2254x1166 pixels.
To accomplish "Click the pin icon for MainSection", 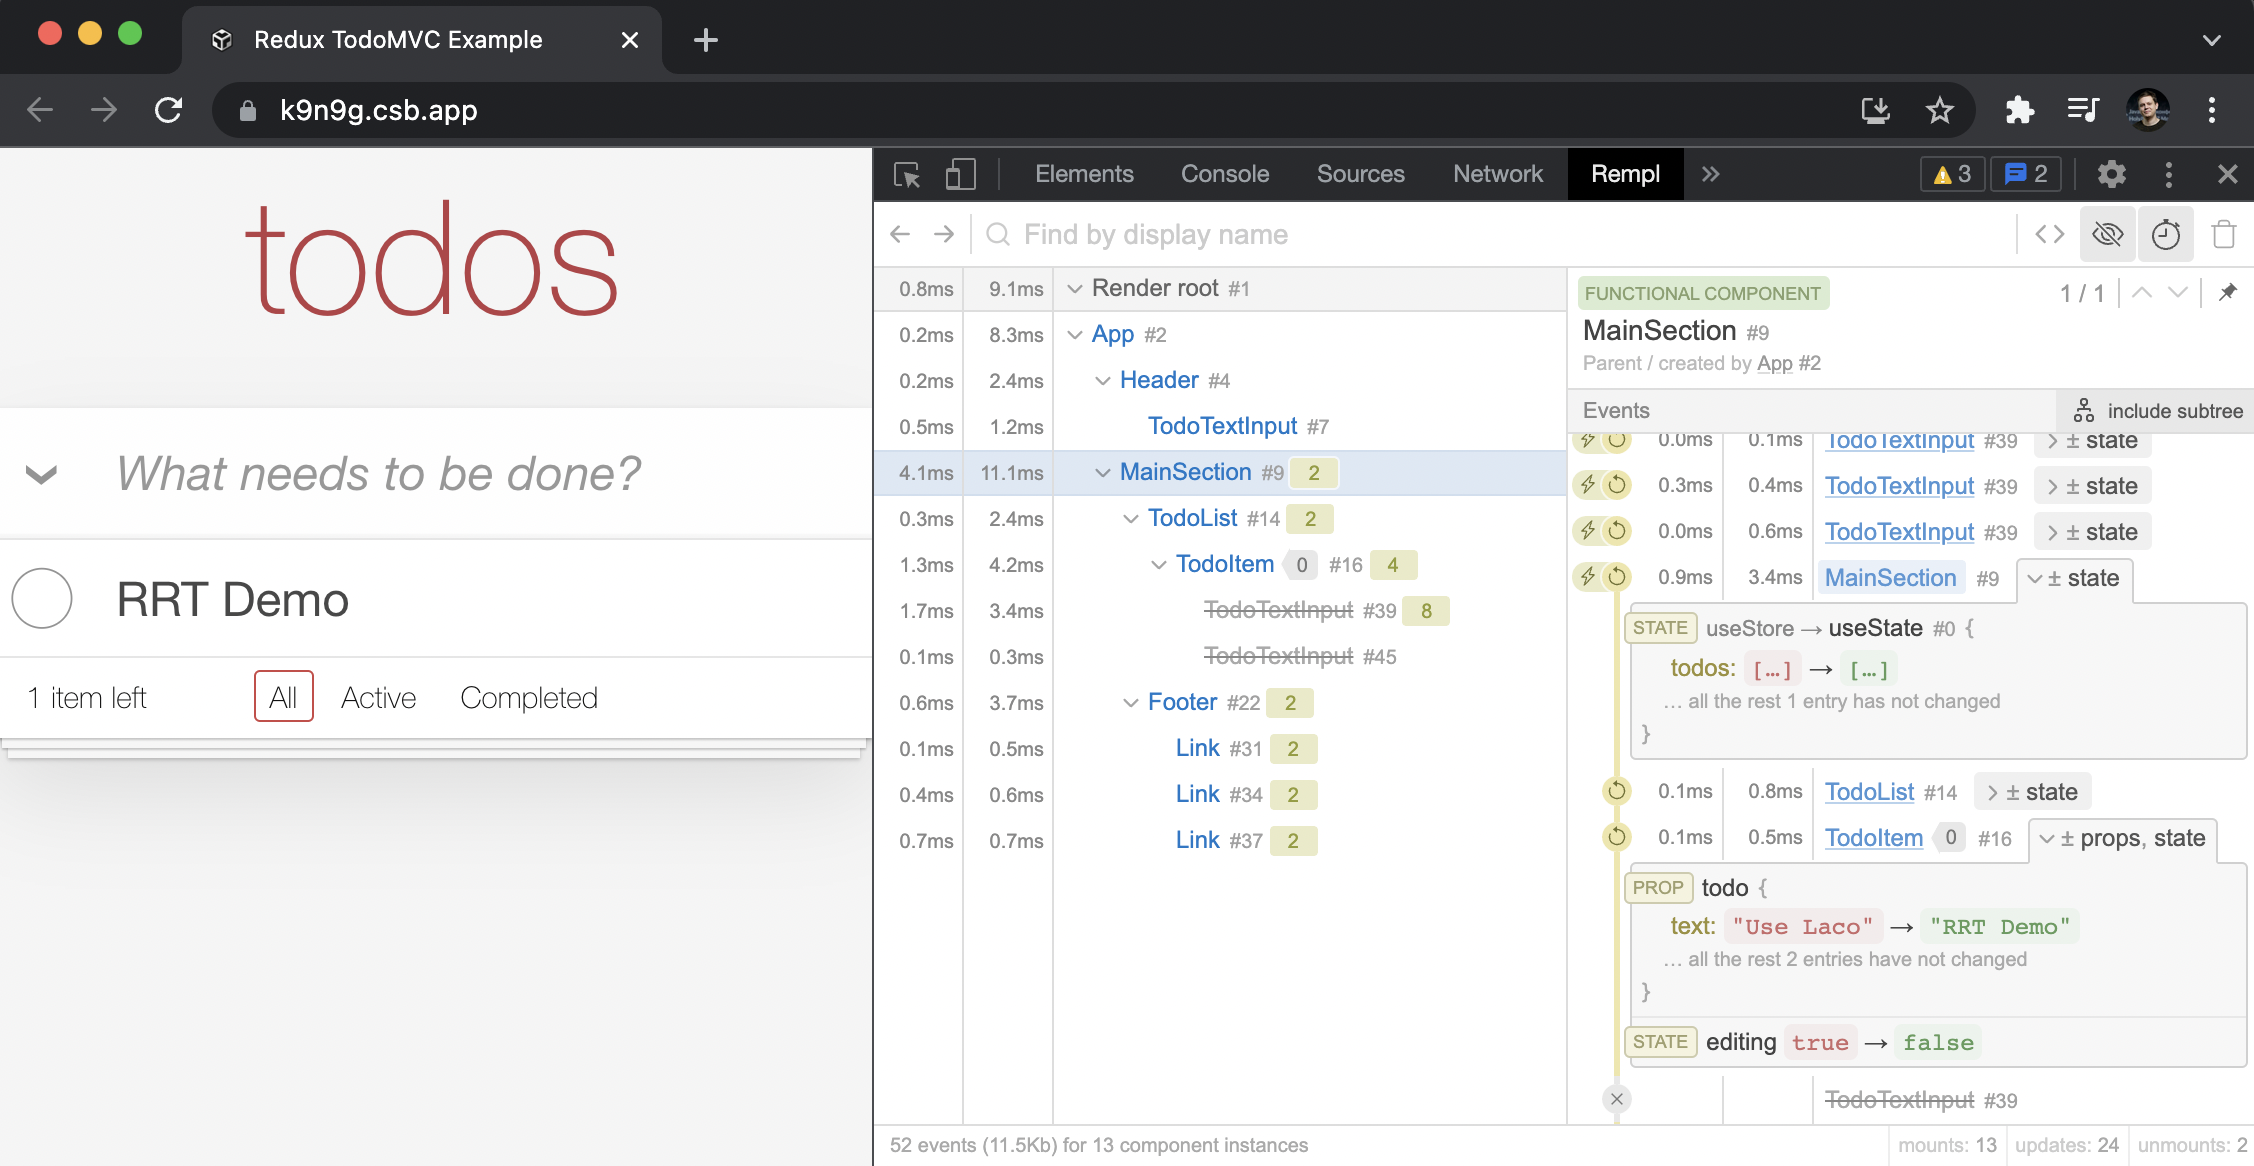I will (2228, 293).
